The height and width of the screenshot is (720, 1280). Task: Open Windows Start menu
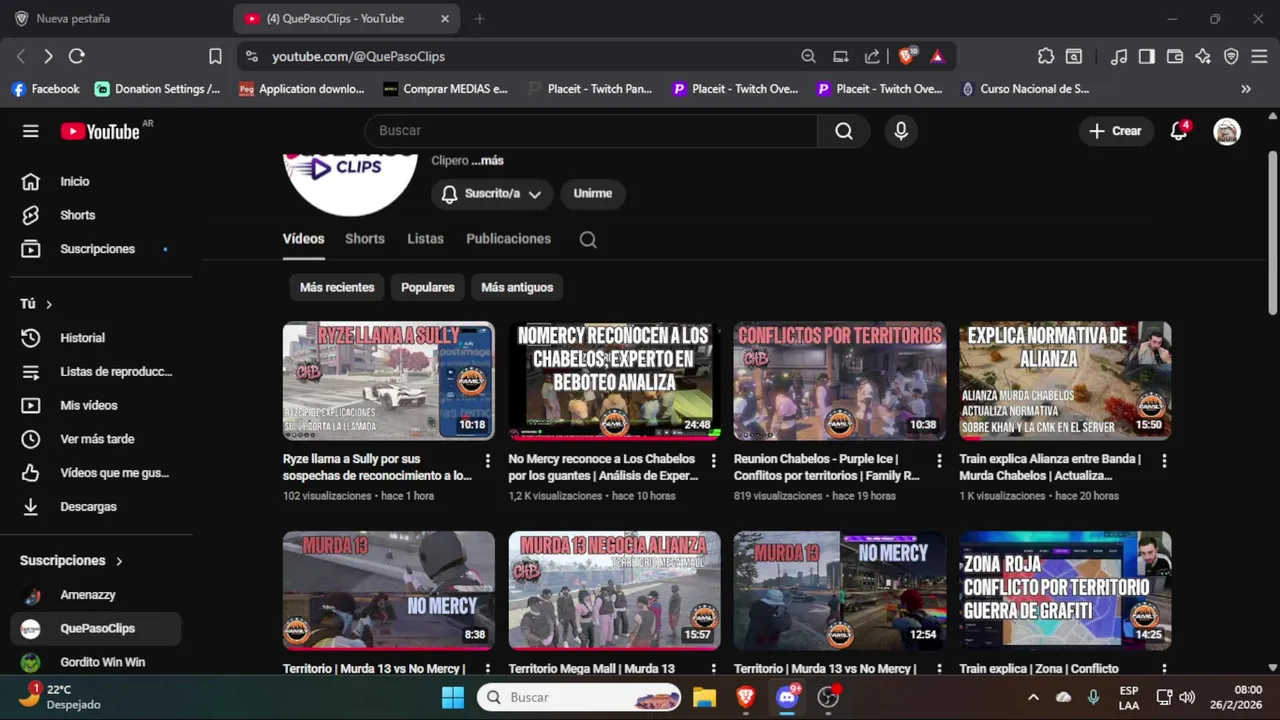coord(453,697)
